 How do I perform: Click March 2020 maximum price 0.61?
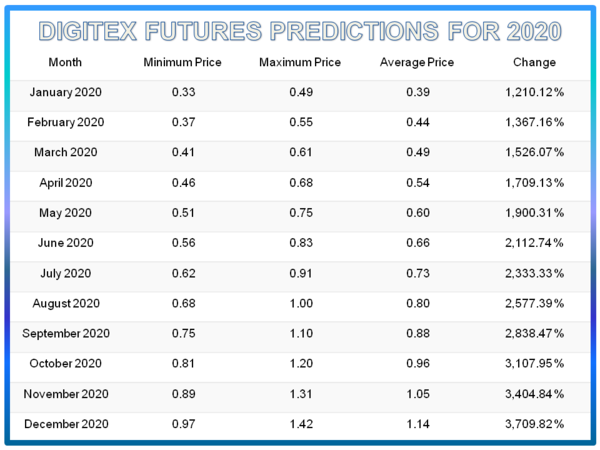click(x=299, y=153)
